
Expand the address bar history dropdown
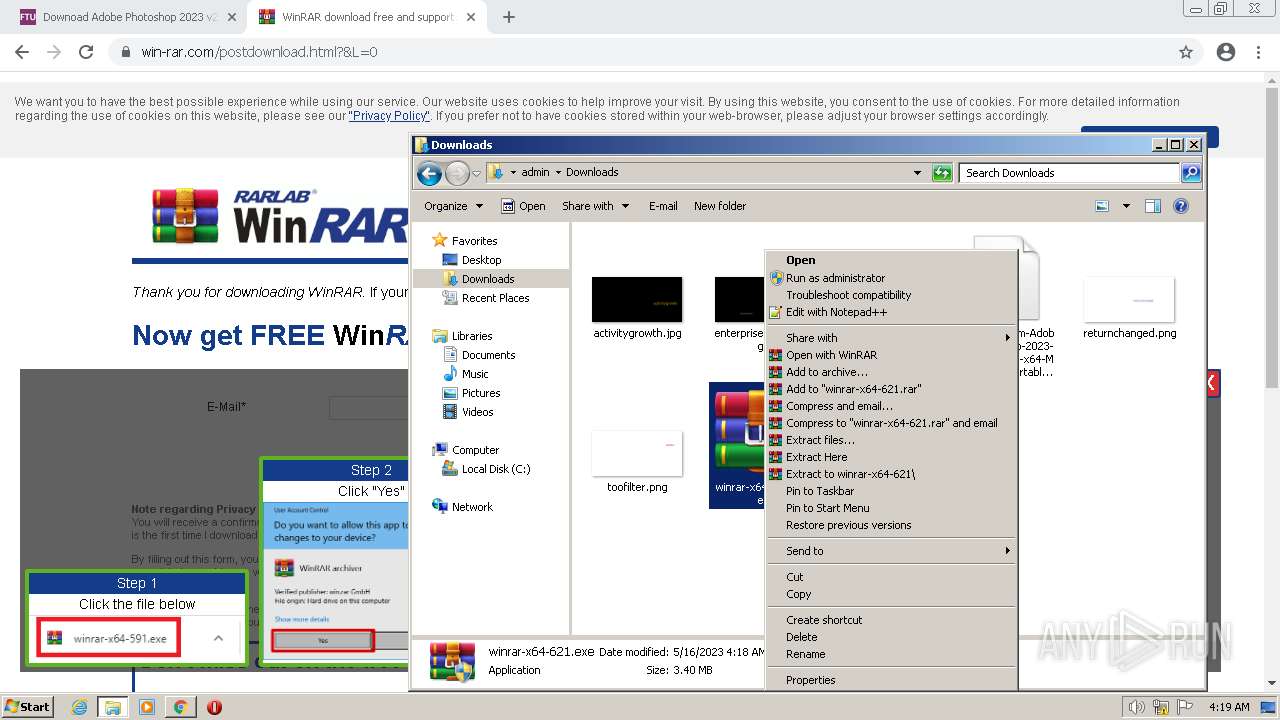coord(917,173)
